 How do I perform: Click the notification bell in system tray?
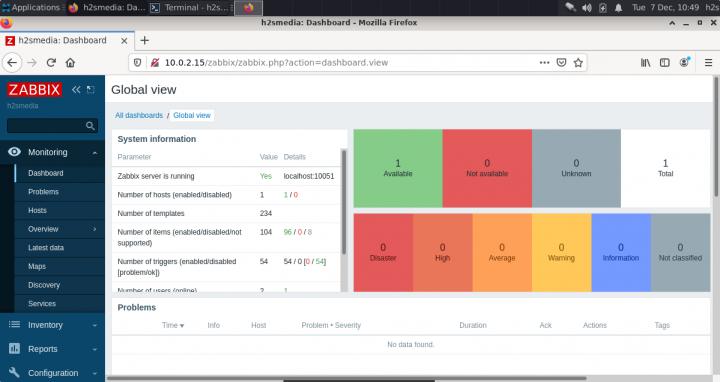coord(619,8)
